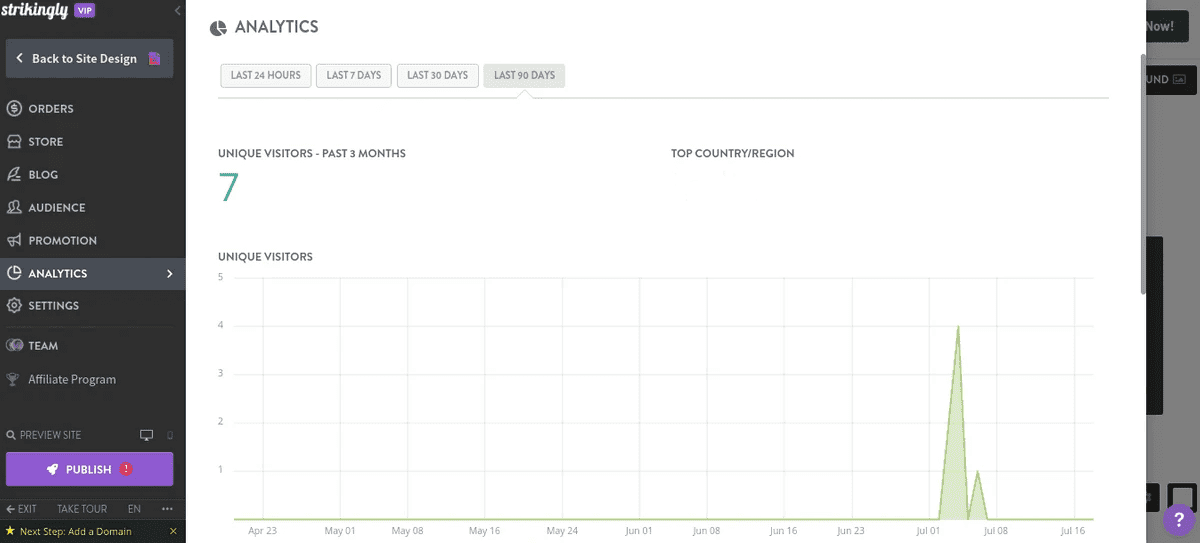Screen dimensions: 1200x543
Task: Click the Affiliate Program trophy icon
Action: click(x=13, y=379)
